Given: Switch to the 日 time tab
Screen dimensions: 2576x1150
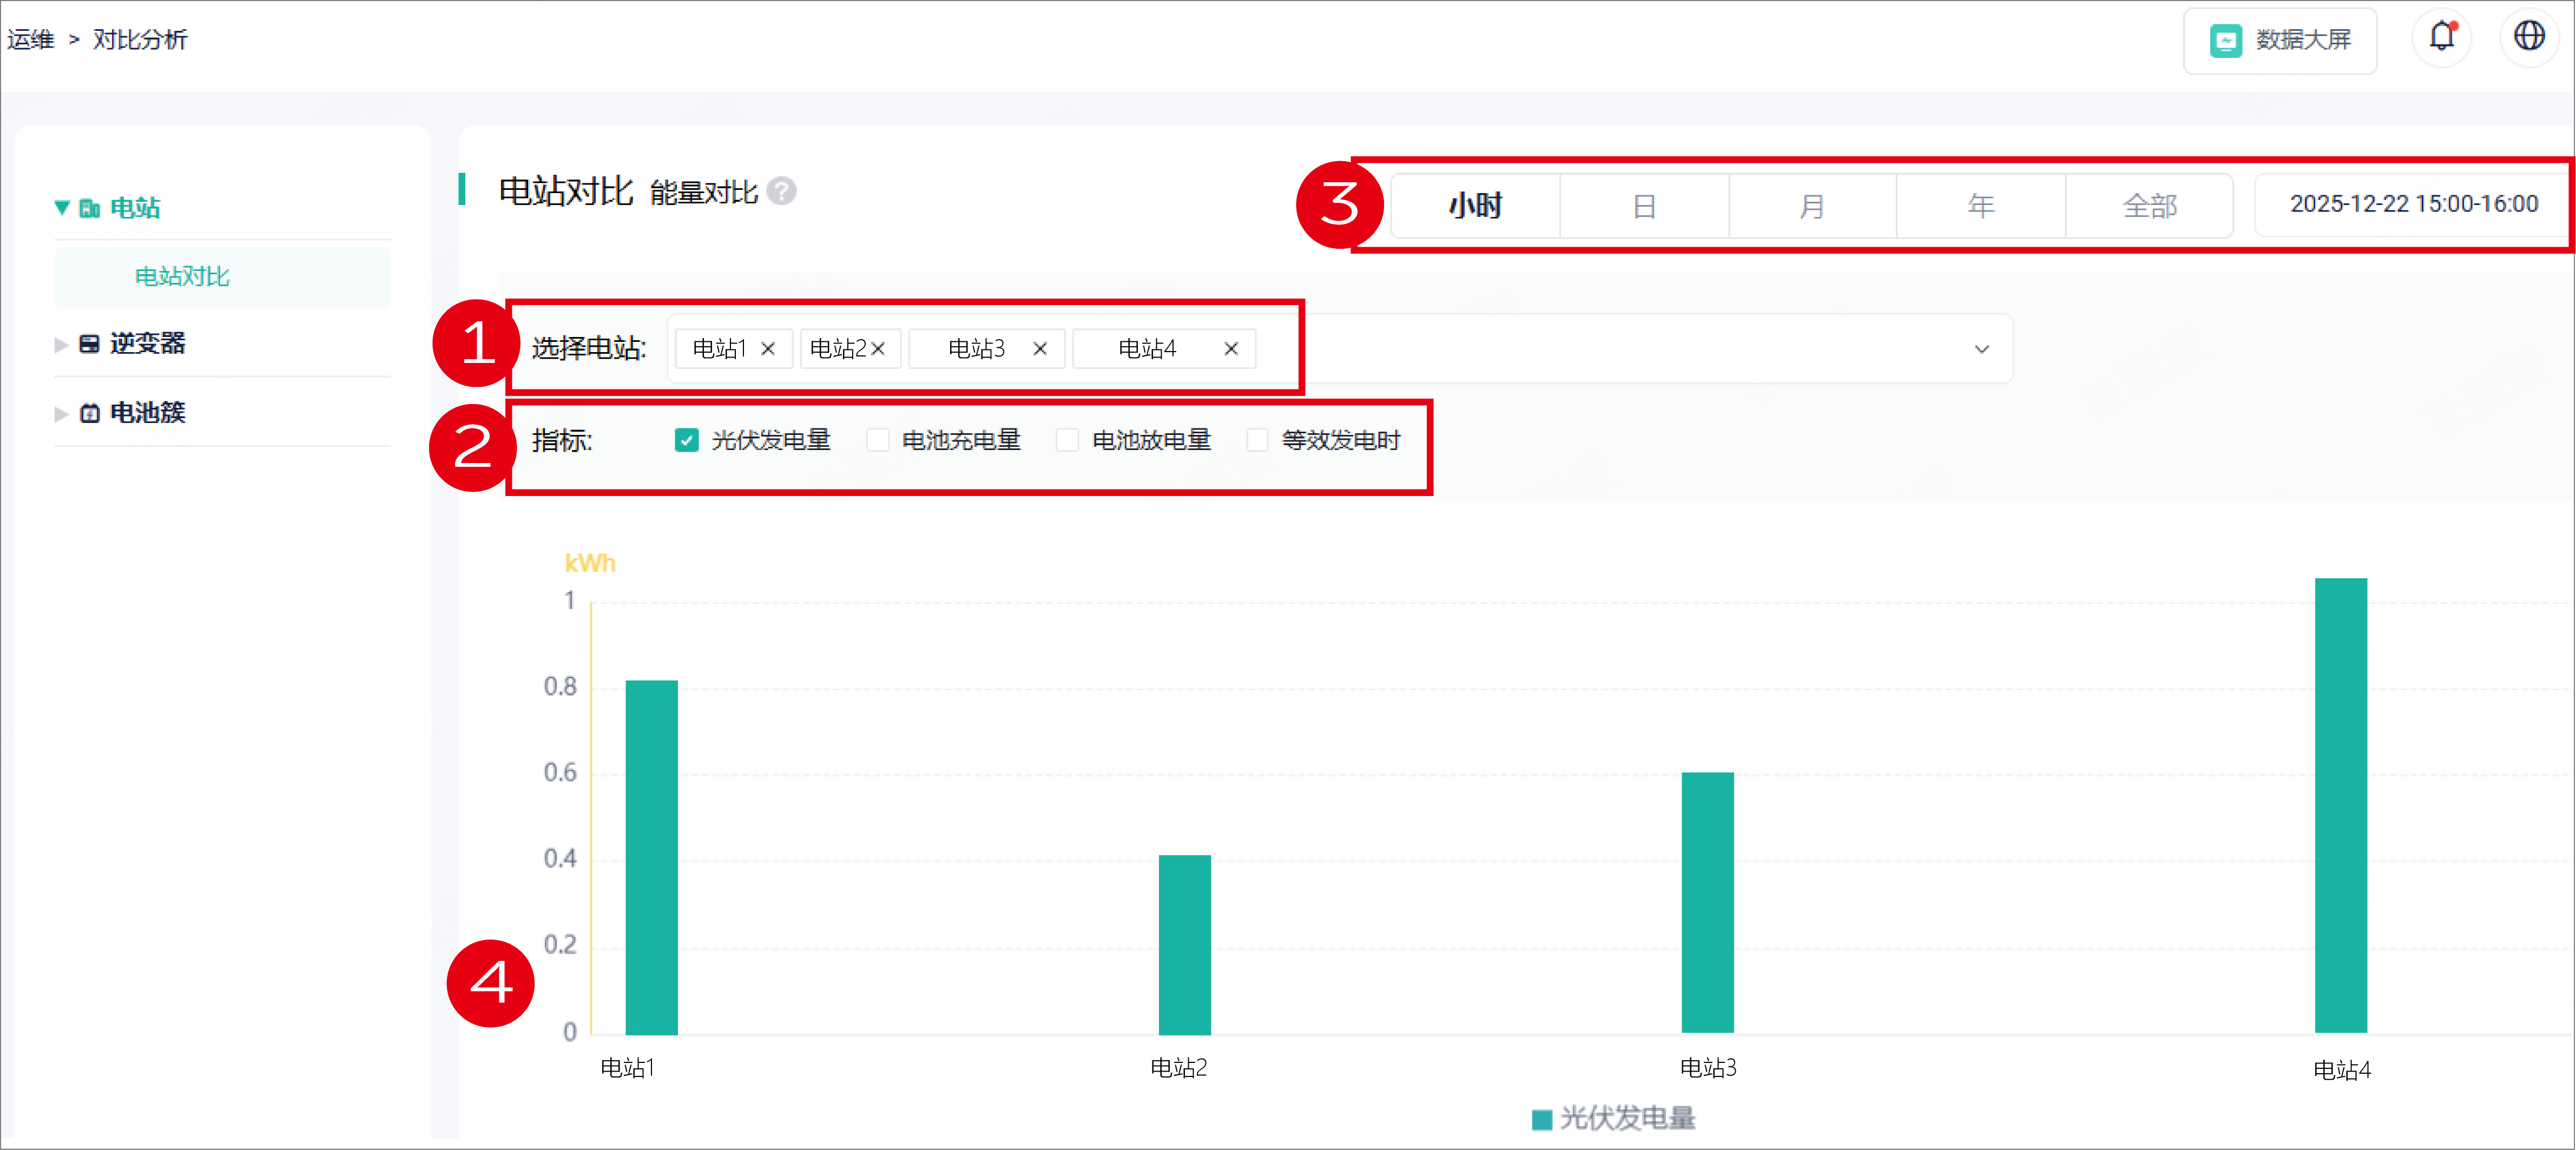Looking at the screenshot, I should (1644, 206).
